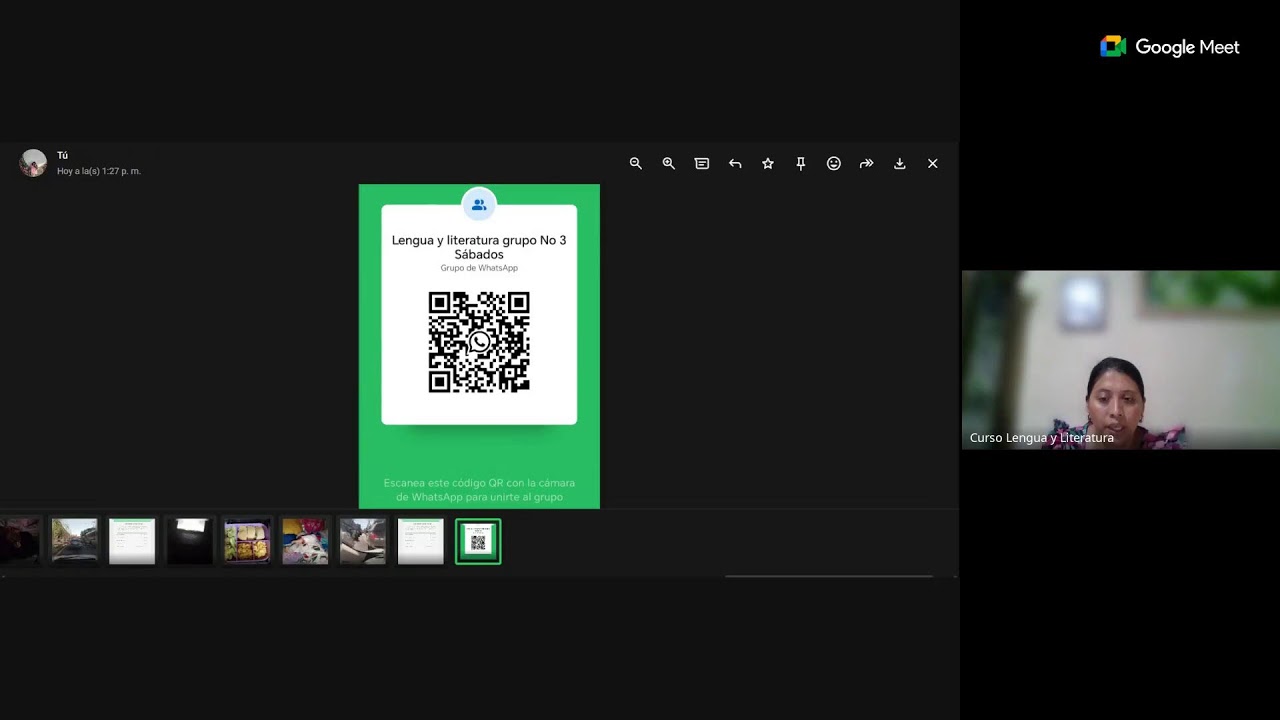Forward the QR code image
Viewport: 1280px width, 720px height.
pyautogui.click(x=866, y=164)
